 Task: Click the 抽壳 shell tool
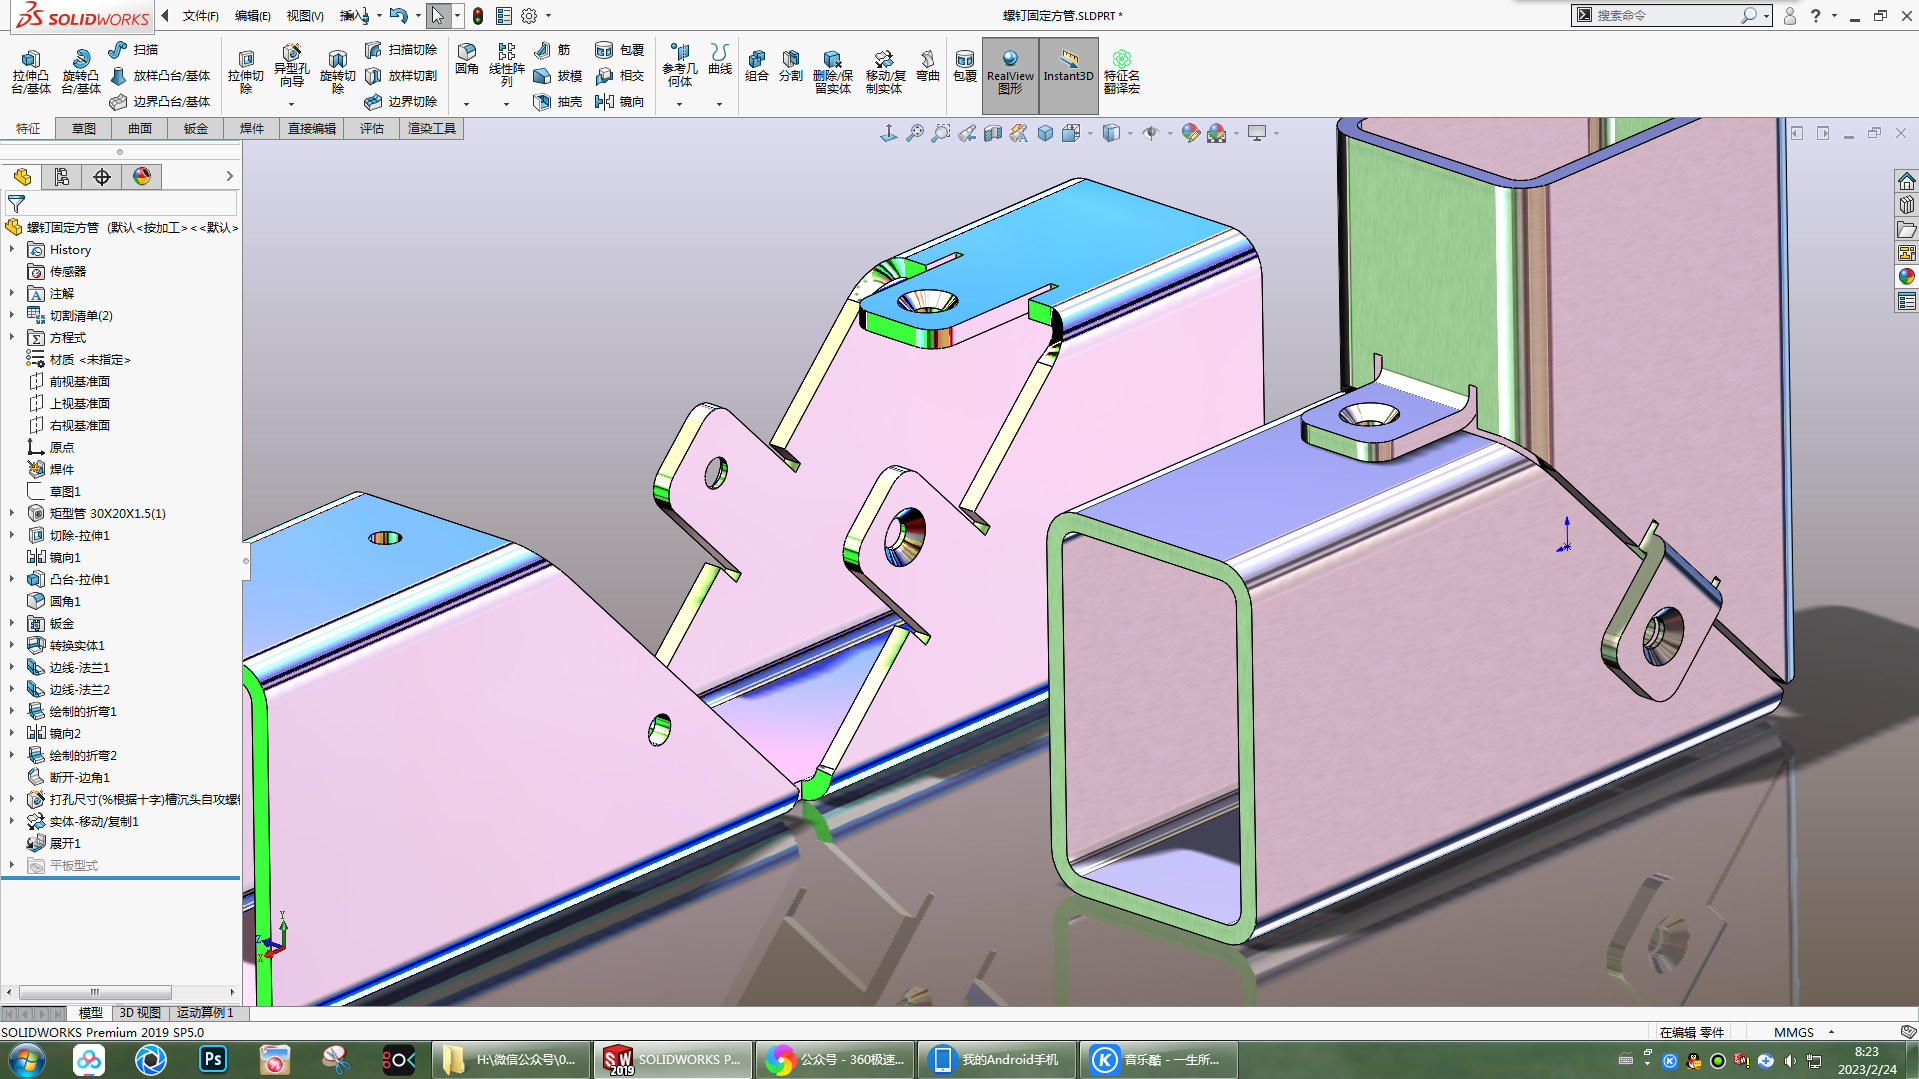pyautogui.click(x=558, y=101)
